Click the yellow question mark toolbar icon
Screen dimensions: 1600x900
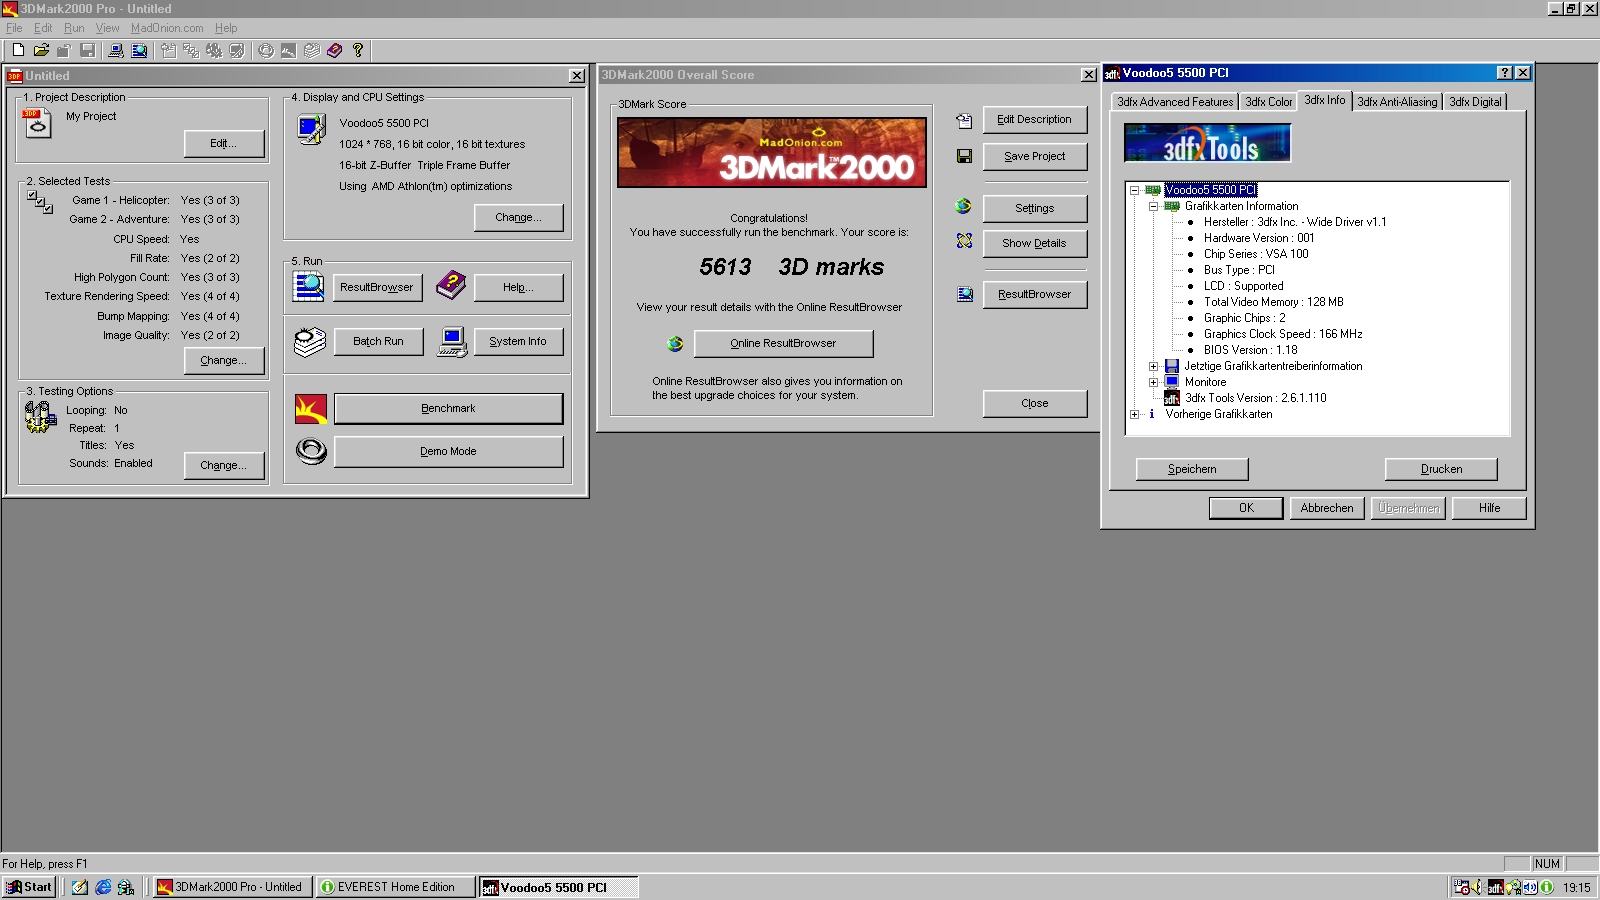tap(358, 50)
